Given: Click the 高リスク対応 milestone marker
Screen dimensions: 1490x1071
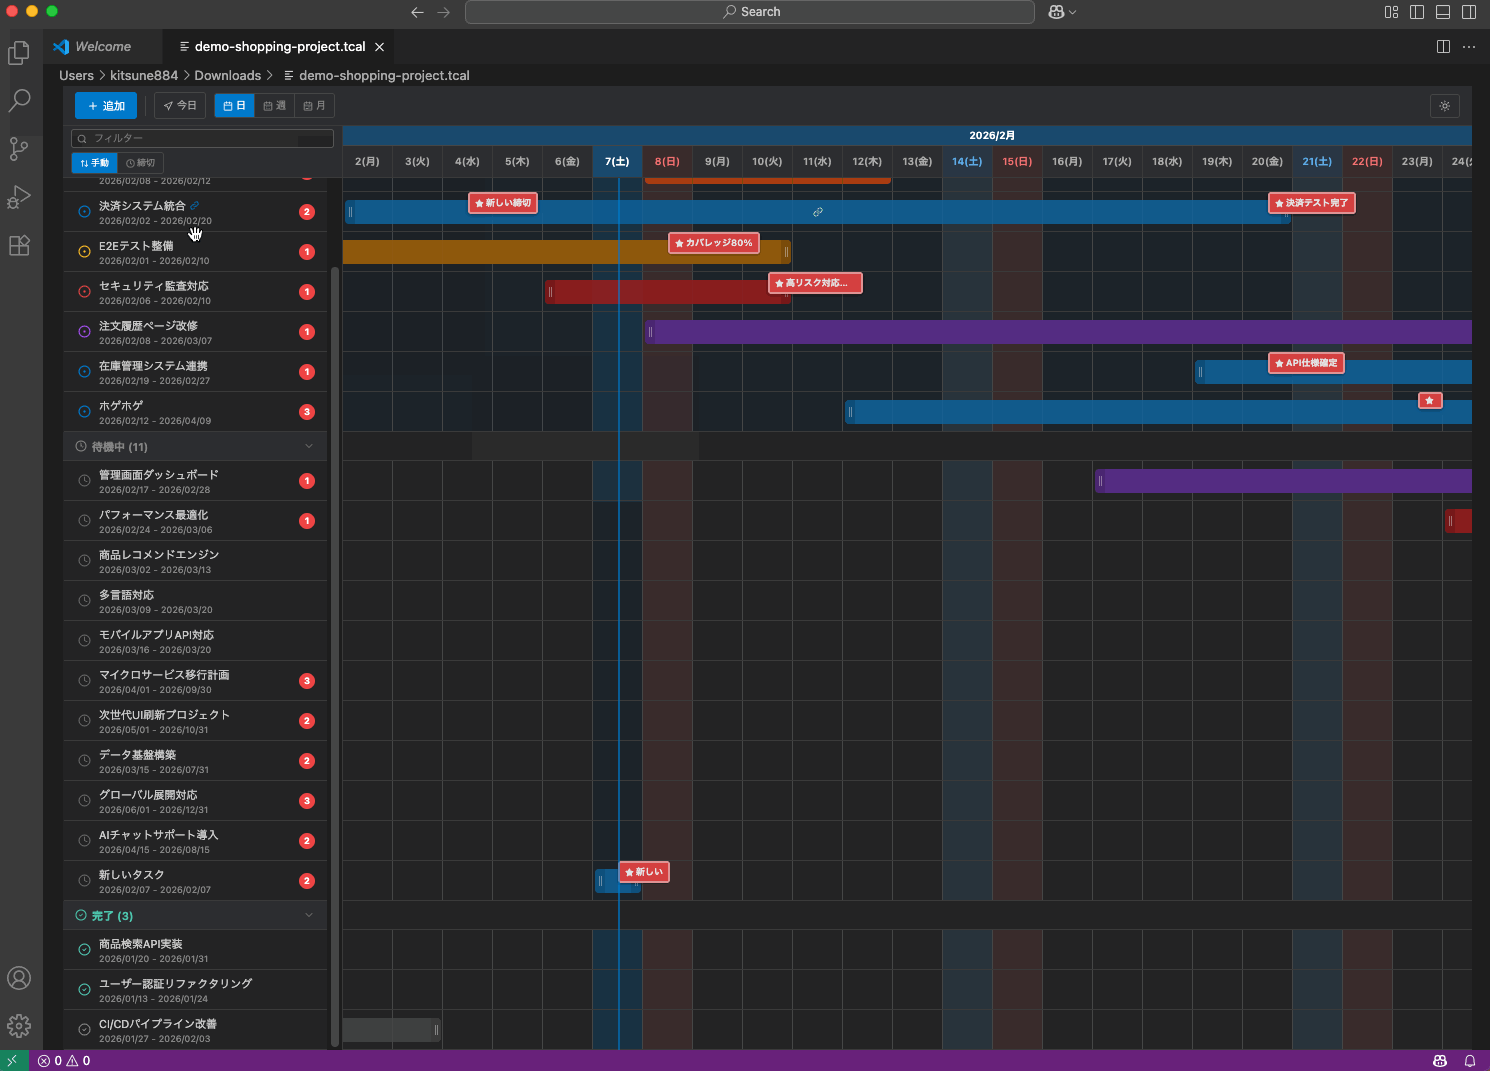Looking at the screenshot, I should coord(815,283).
